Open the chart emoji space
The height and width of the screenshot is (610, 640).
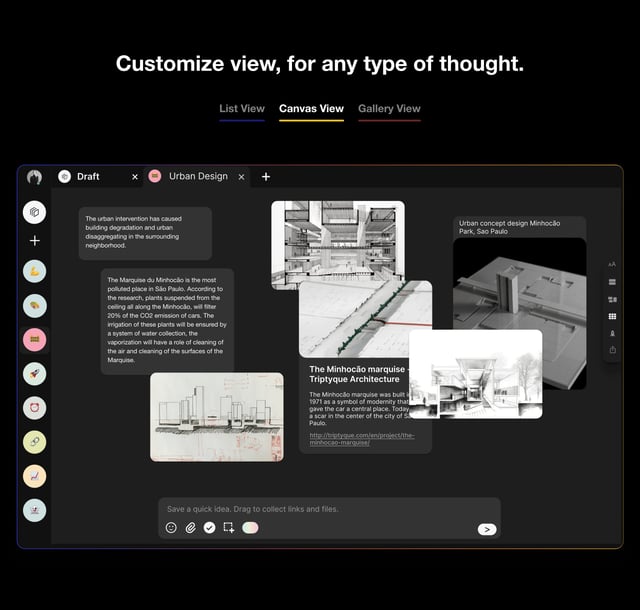[x=35, y=476]
